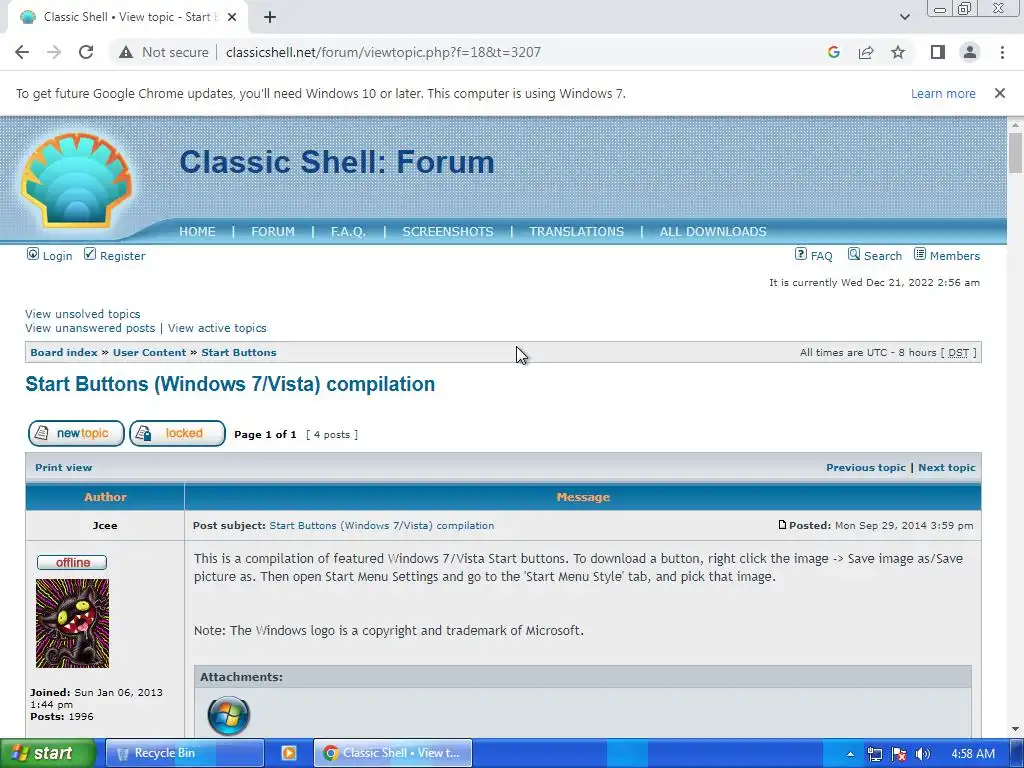Open Print view

(x=63, y=468)
